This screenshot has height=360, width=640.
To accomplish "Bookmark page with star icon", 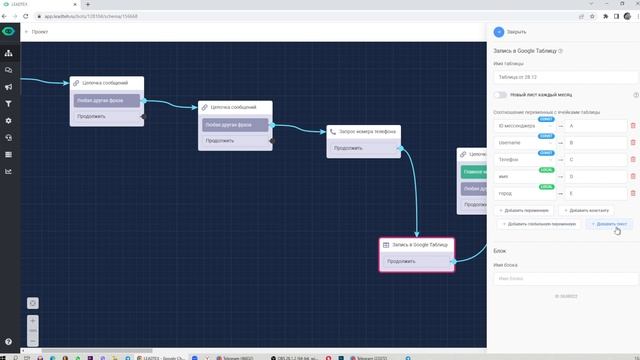I will tap(592, 16).
